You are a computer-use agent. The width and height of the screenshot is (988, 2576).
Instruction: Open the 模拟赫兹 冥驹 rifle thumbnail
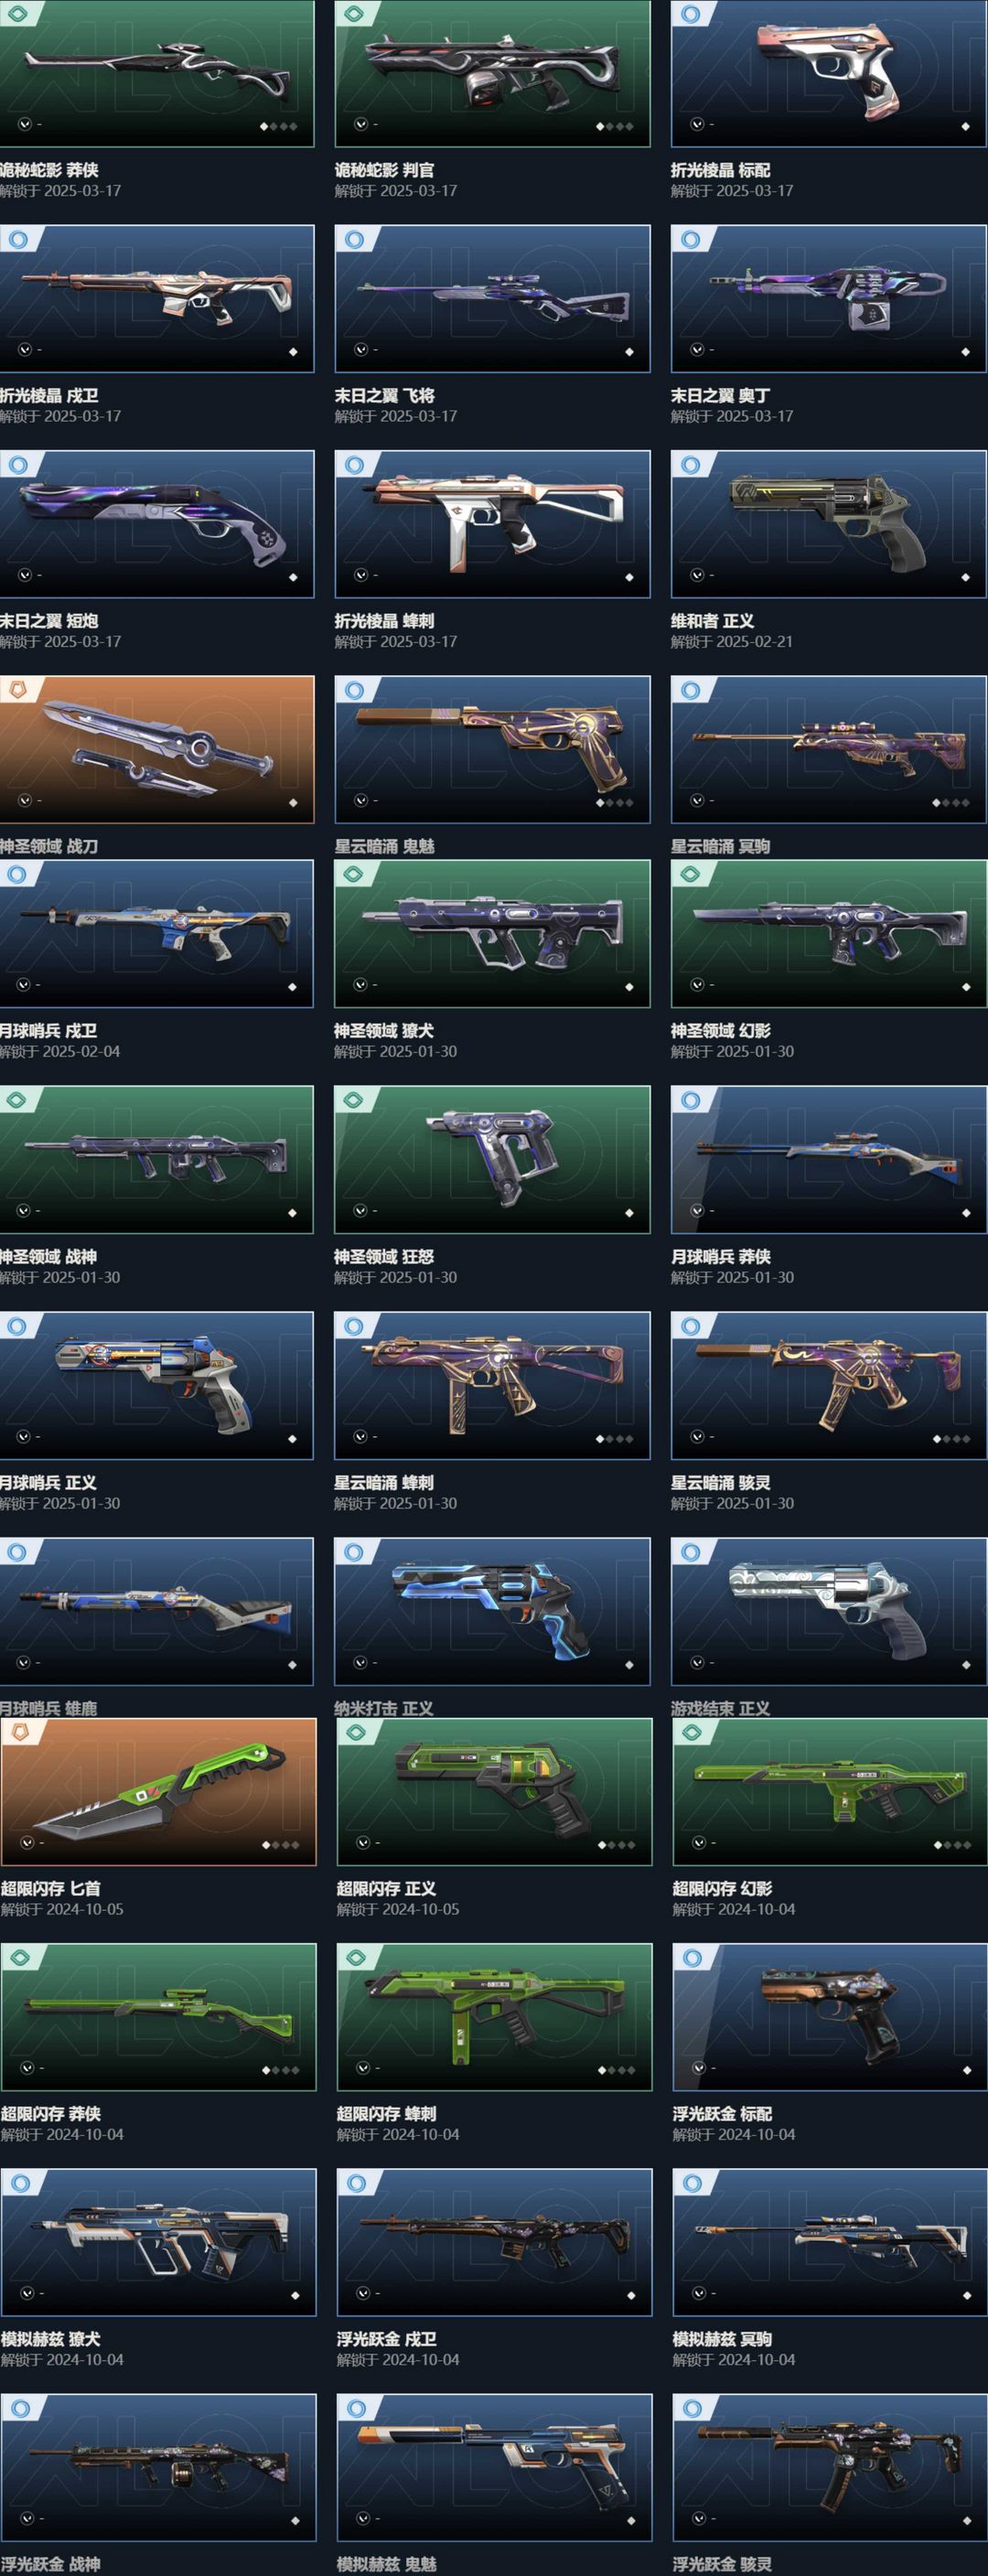tap(830, 2242)
